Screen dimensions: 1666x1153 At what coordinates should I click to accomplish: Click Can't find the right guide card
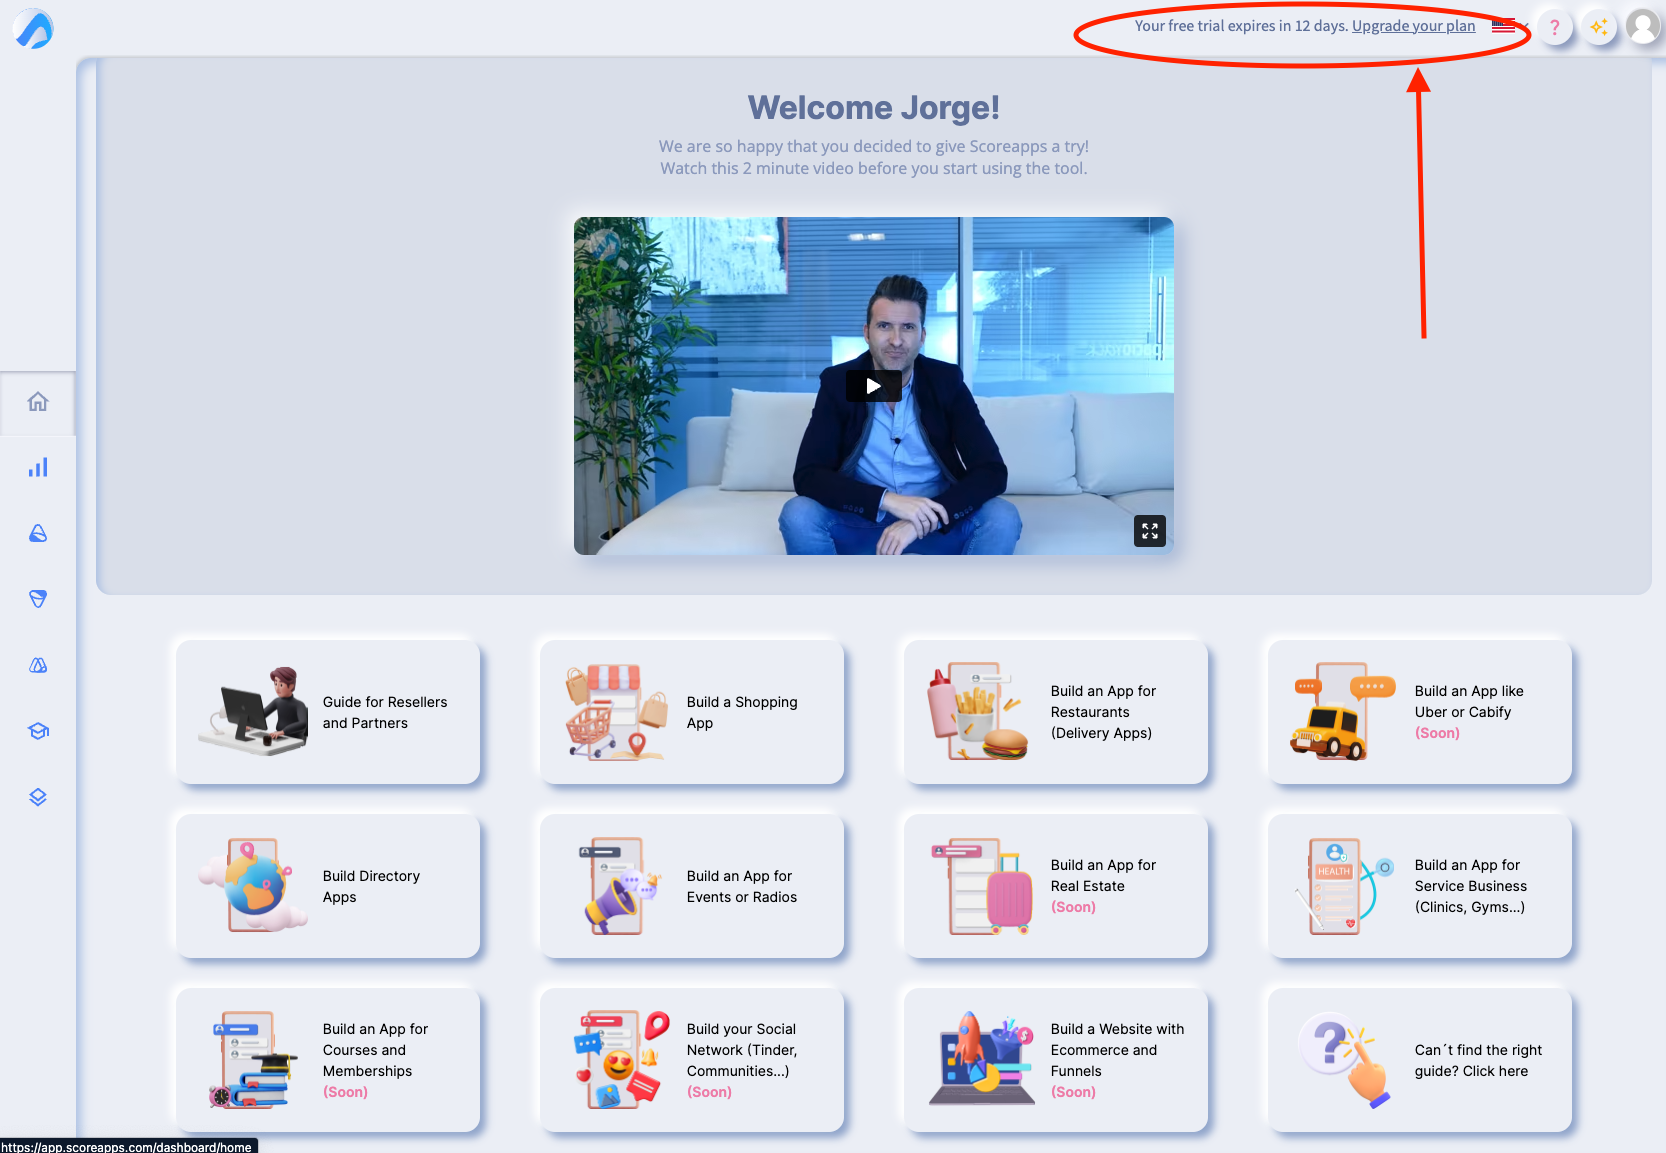[1420, 1060]
